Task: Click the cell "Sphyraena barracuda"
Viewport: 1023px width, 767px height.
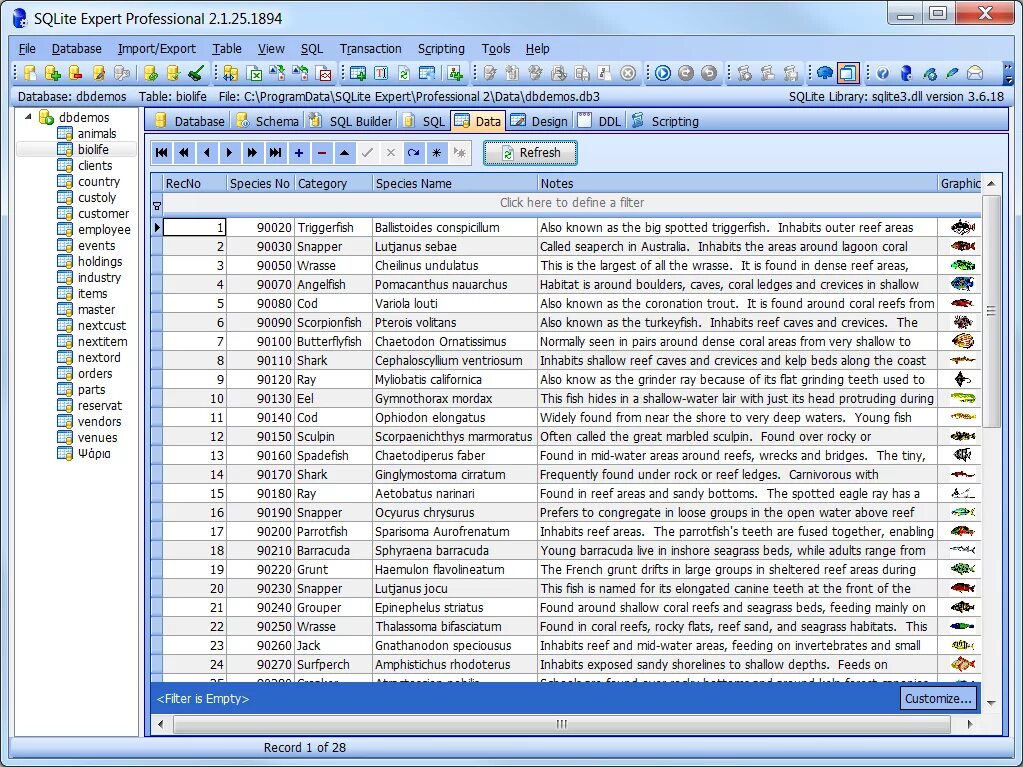Action: 455,550
